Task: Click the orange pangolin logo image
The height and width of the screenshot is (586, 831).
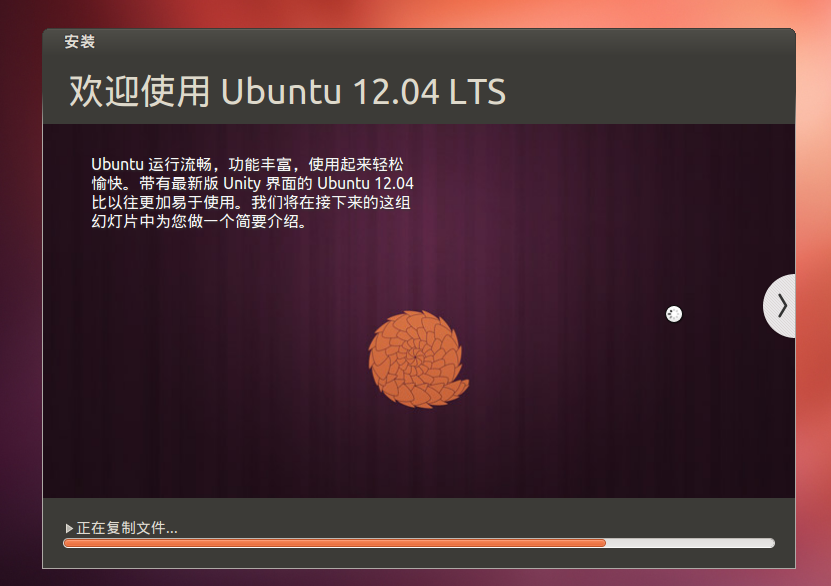Action: [418, 359]
